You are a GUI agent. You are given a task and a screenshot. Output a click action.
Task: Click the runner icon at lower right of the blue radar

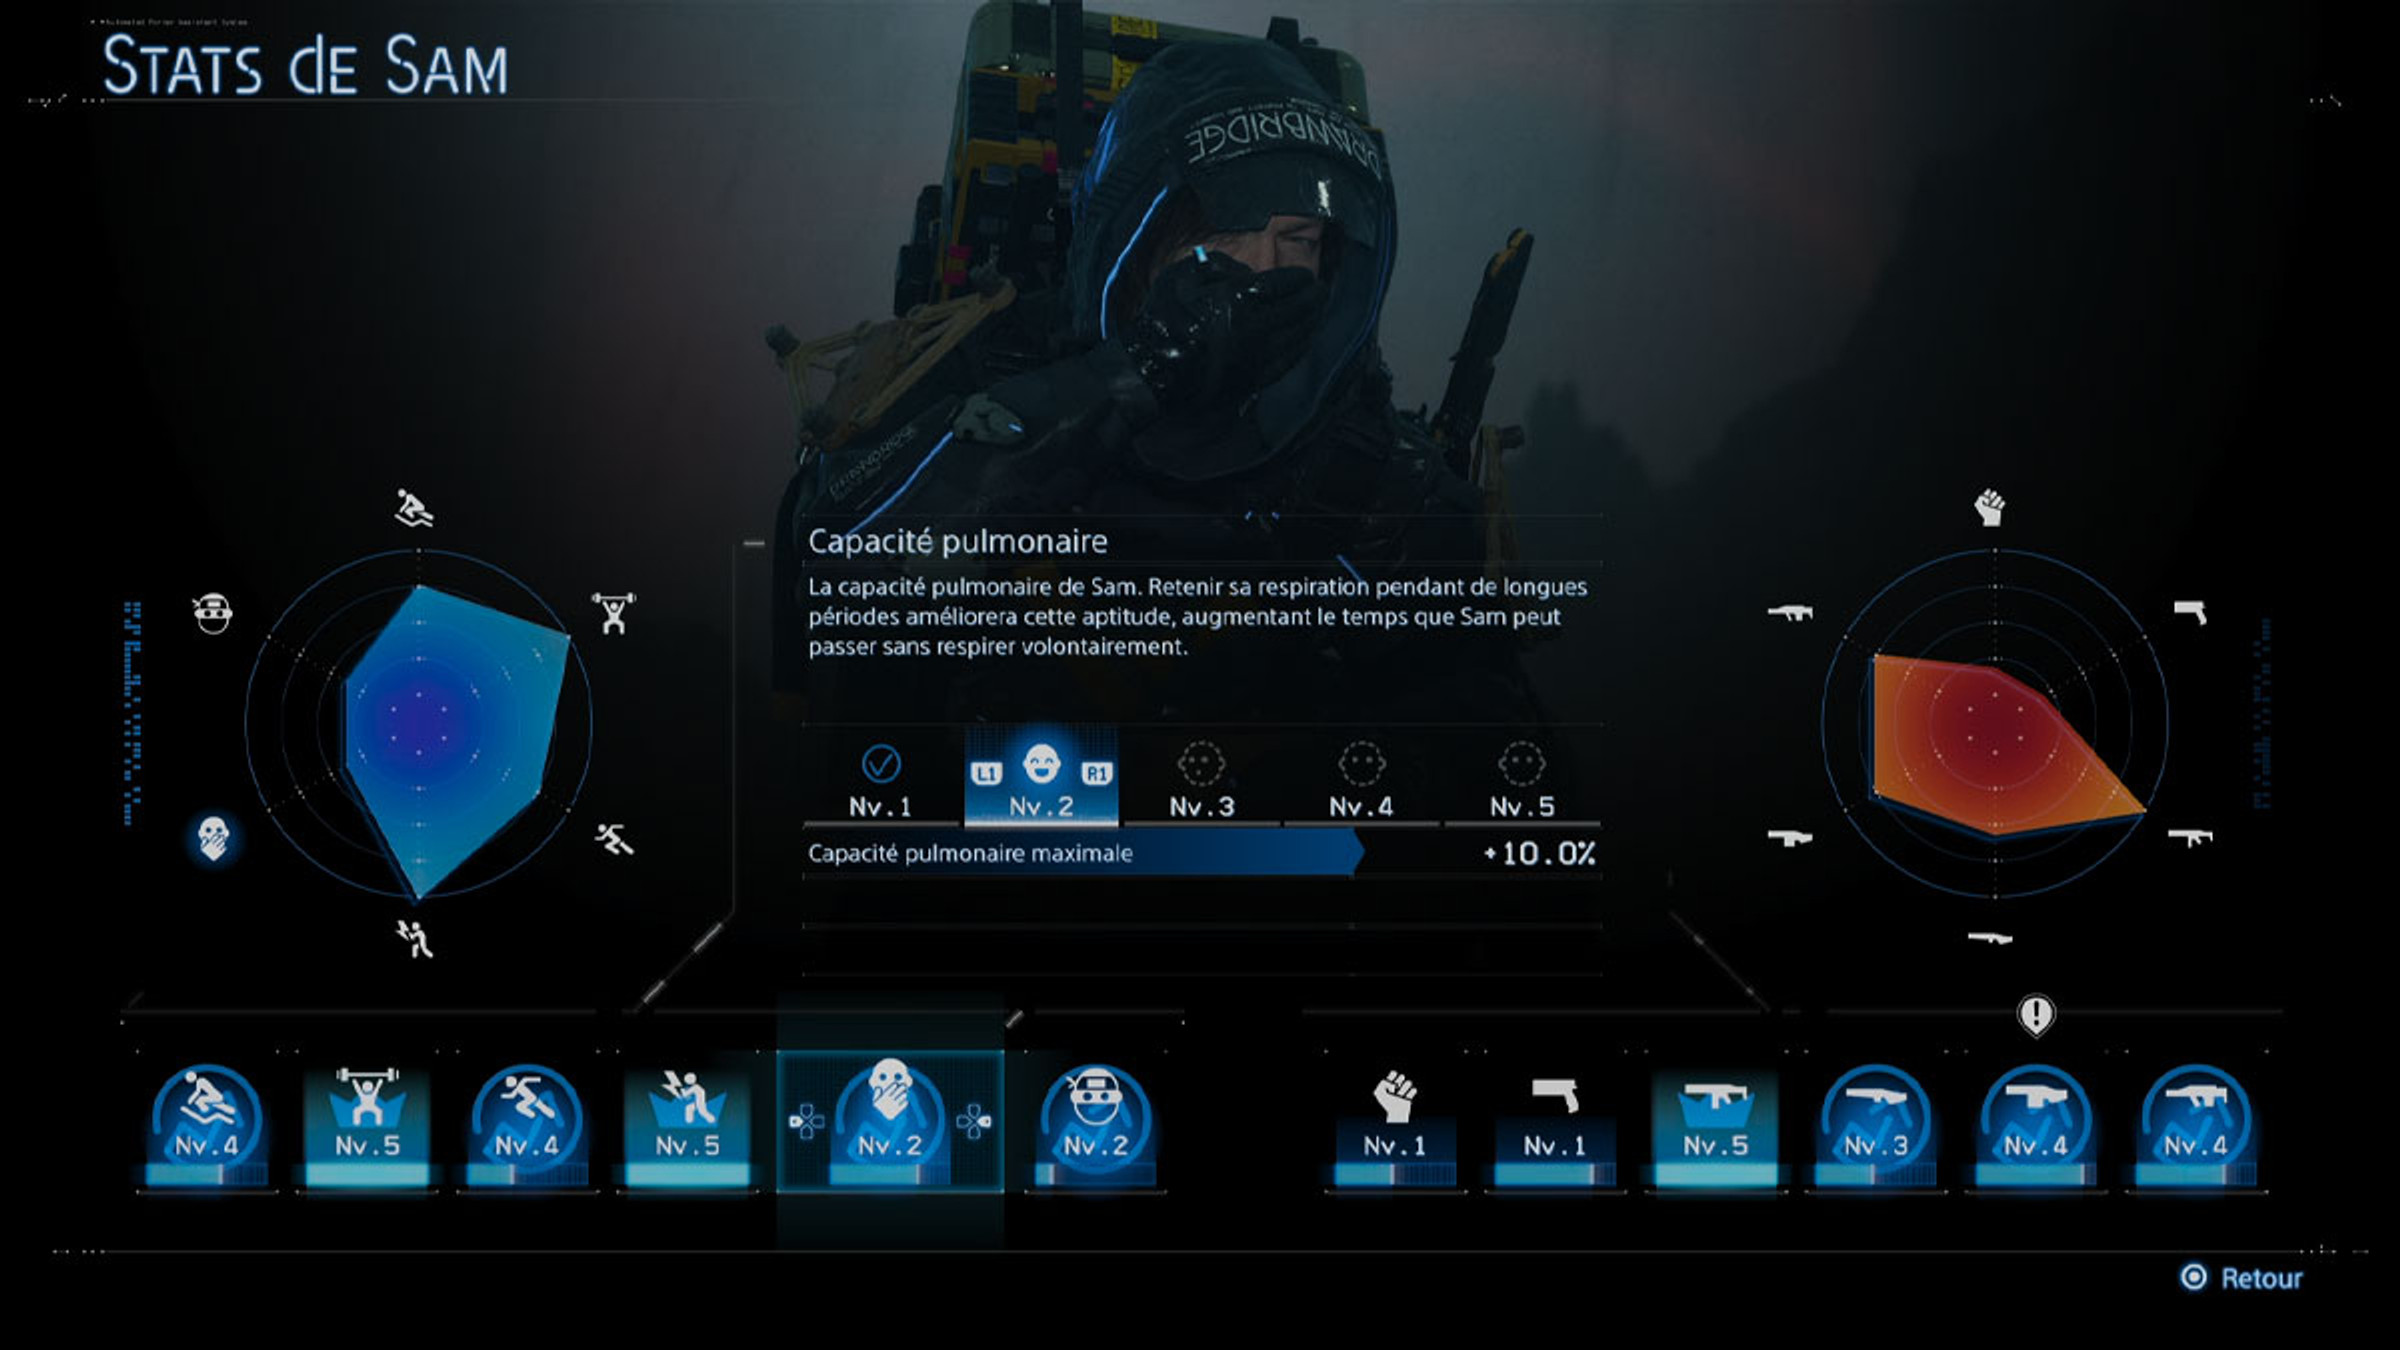click(614, 838)
